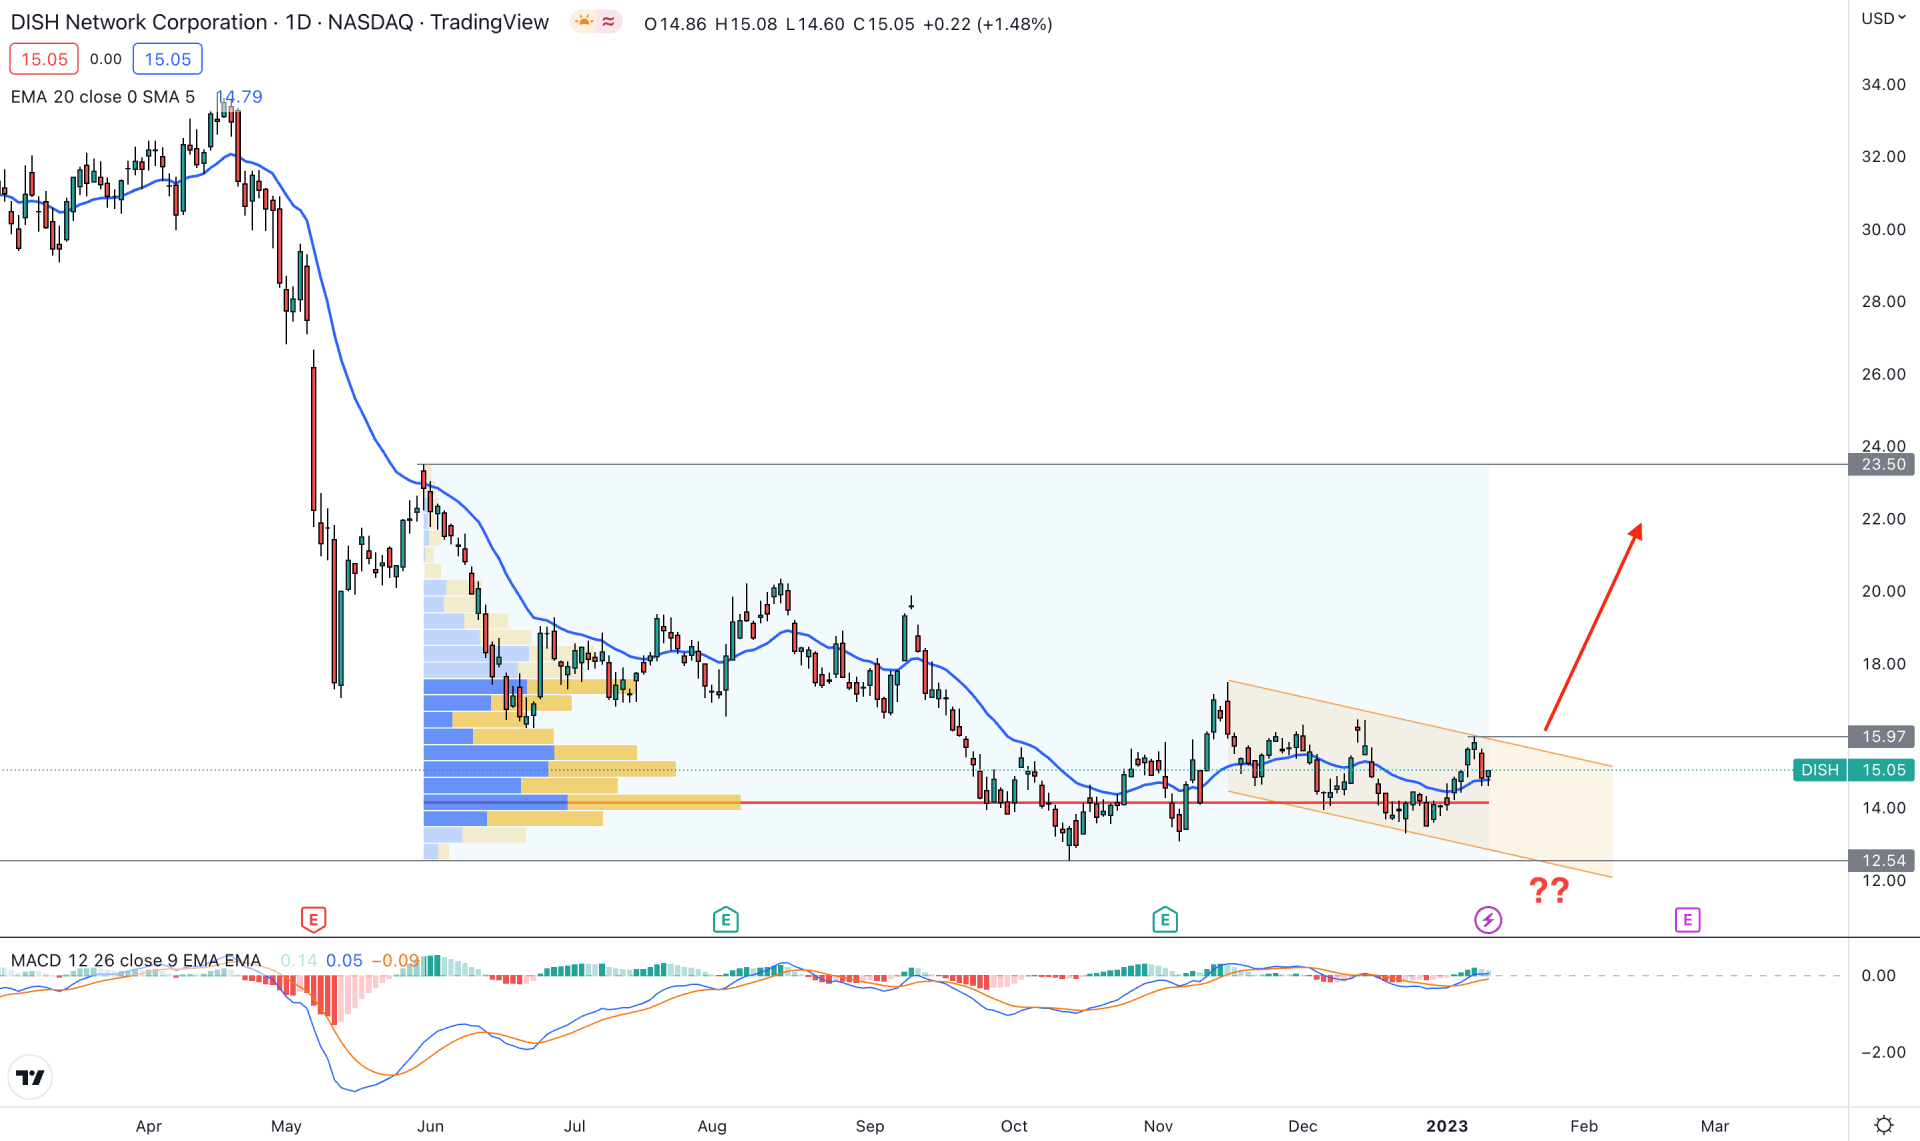Click the 12.54 price level label
This screenshot has height=1141, width=1920.
[1883, 860]
